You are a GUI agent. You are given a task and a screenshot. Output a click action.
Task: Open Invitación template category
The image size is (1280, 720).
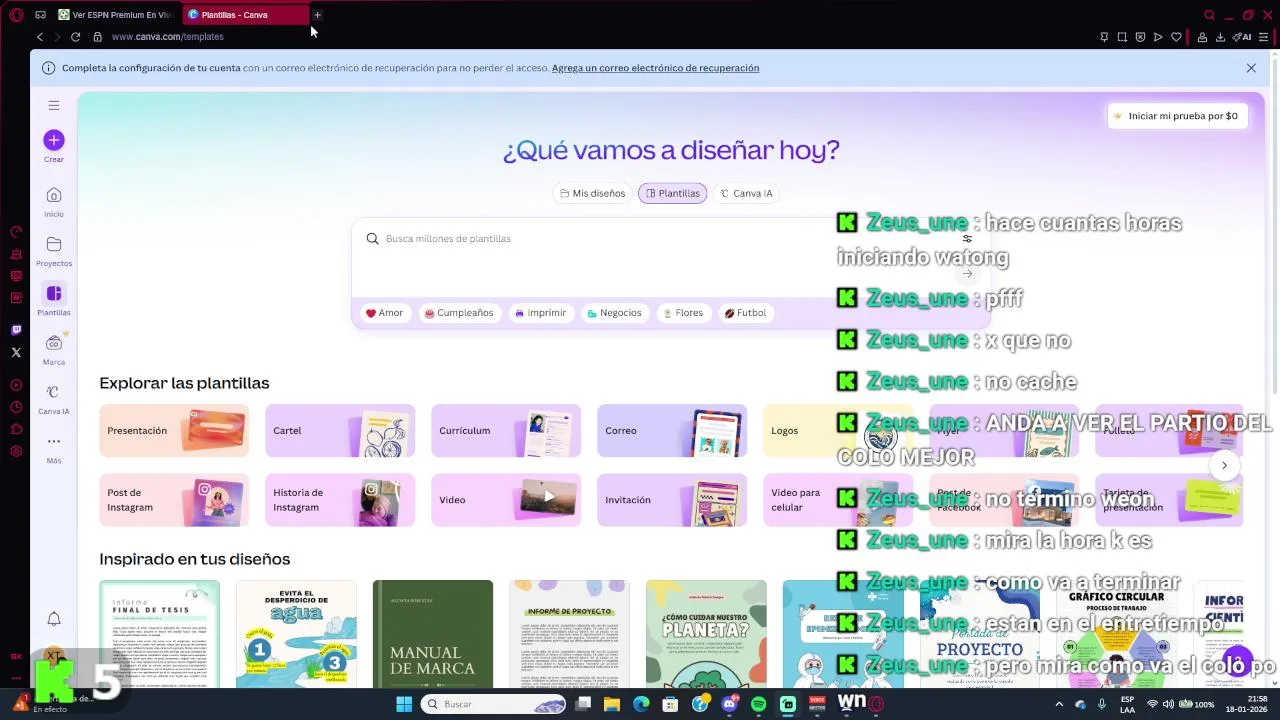coord(672,500)
